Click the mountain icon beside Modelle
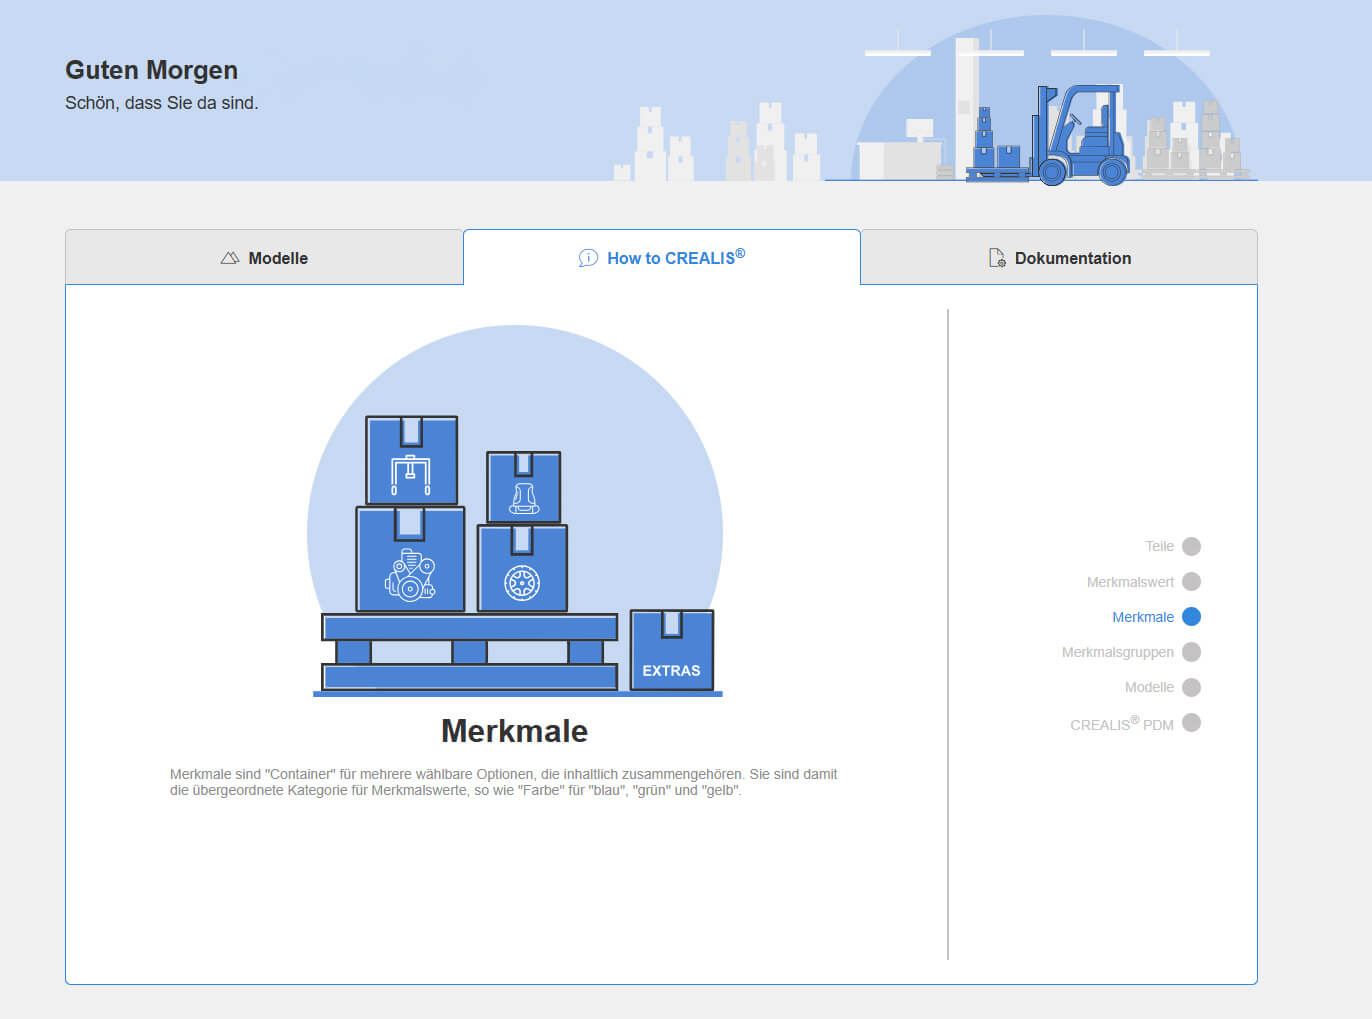This screenshot has width=1372, height=1019. pyautogui.click(x=230, y=258)
